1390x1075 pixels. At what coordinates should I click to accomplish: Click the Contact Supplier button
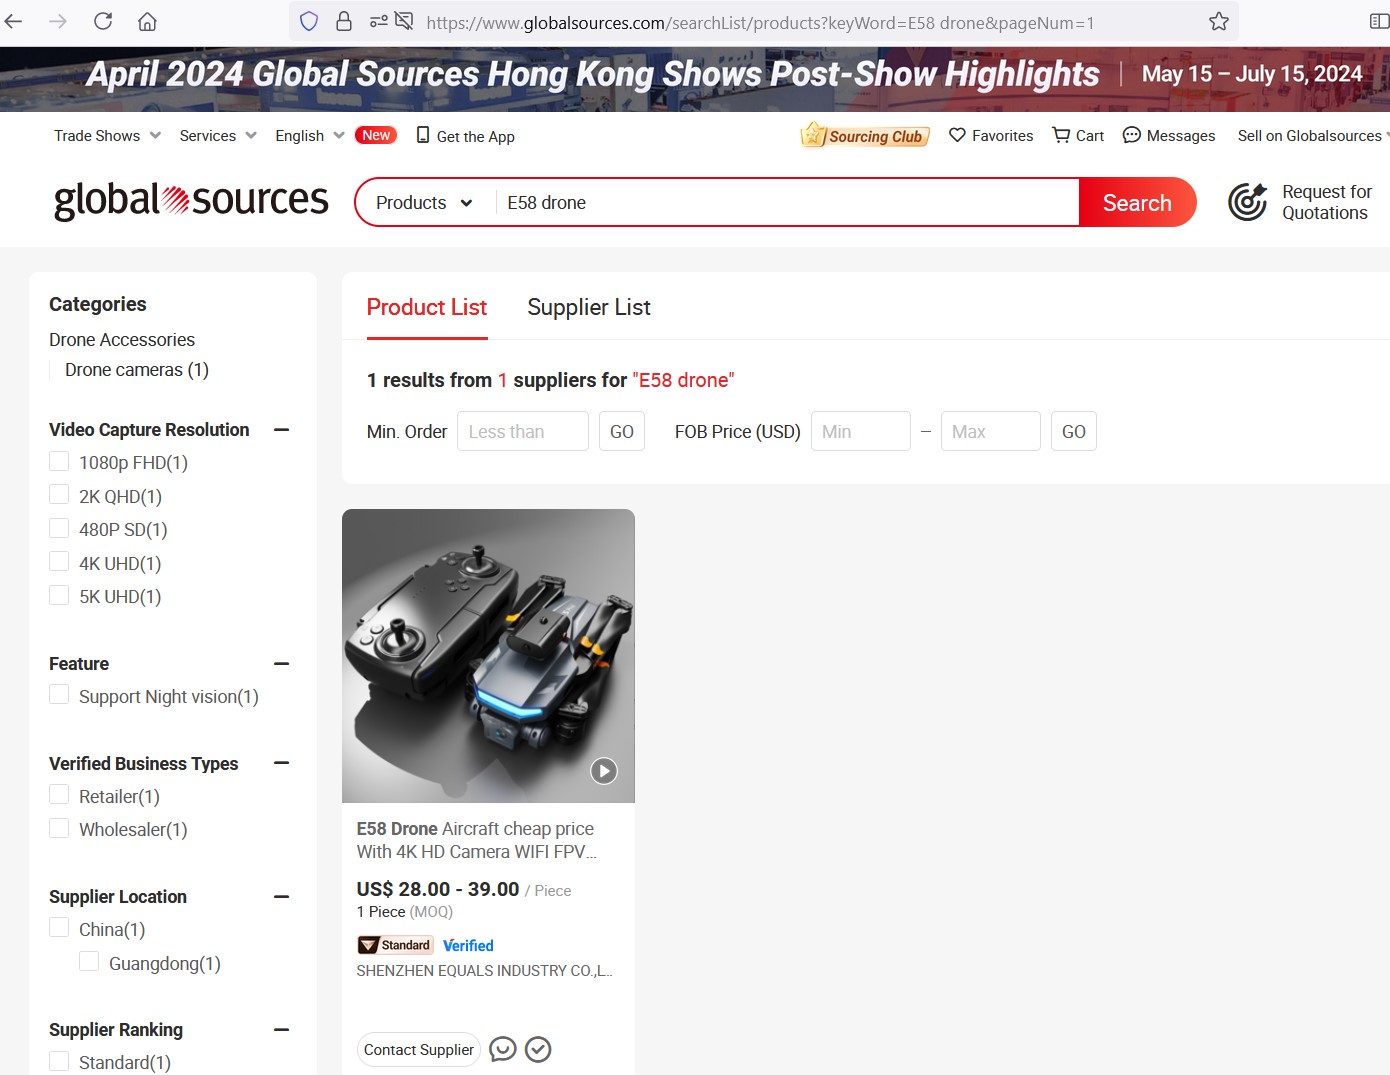pyautogui.click(x=419, y=1050)
